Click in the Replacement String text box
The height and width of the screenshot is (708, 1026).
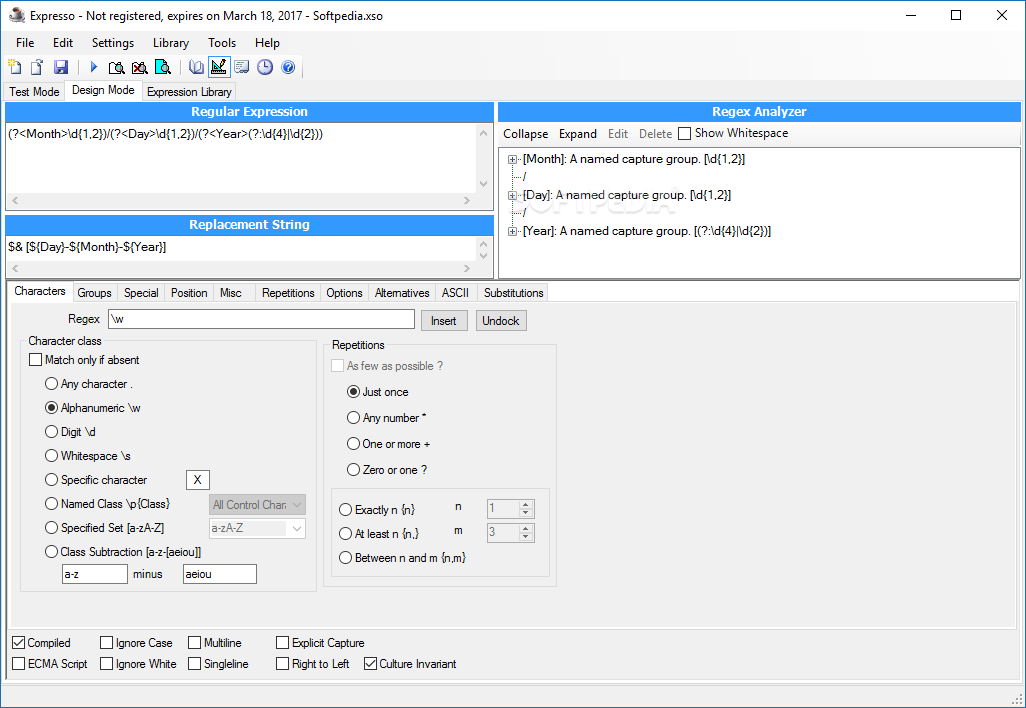tap(241, 249)
